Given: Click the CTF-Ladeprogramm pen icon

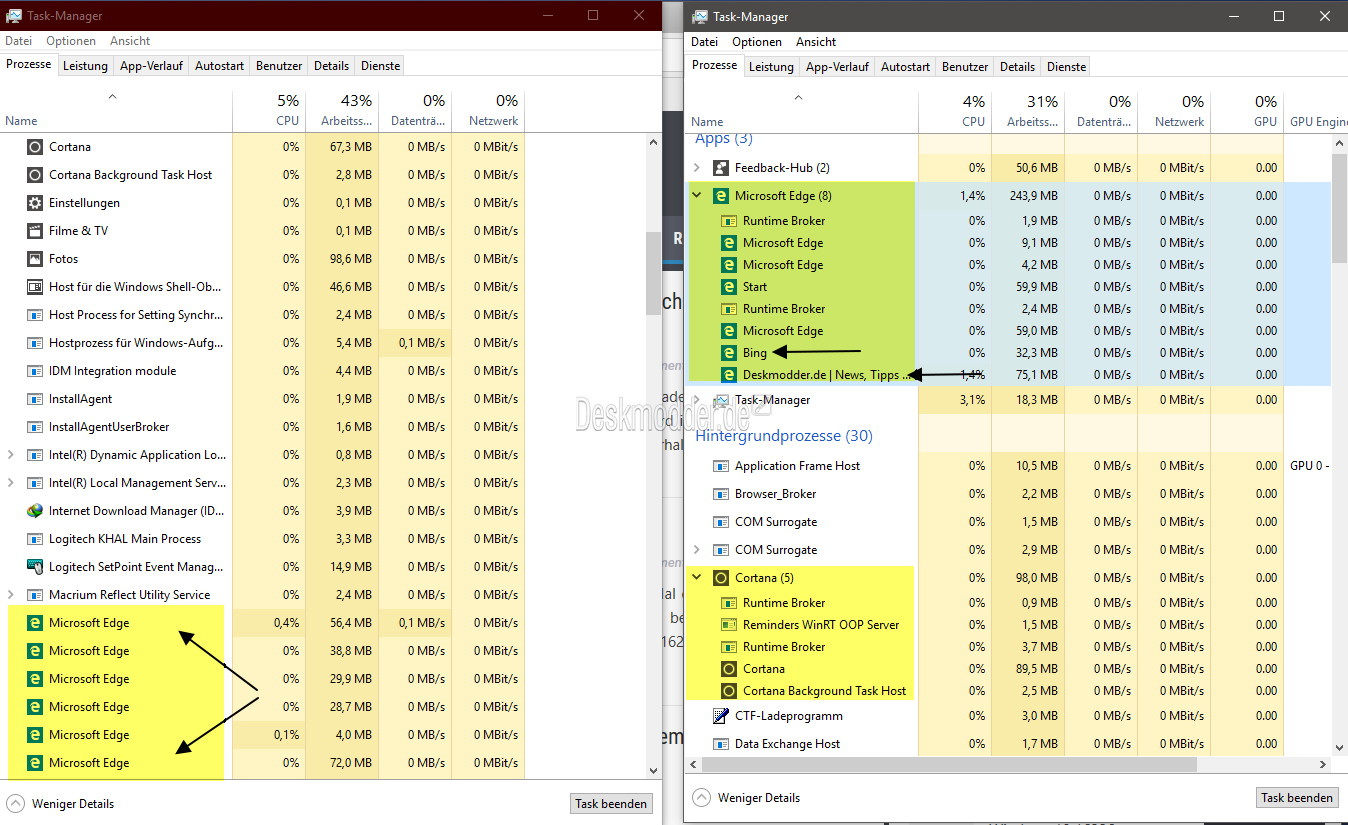Looking at the screenshot, I should point(720,716).
